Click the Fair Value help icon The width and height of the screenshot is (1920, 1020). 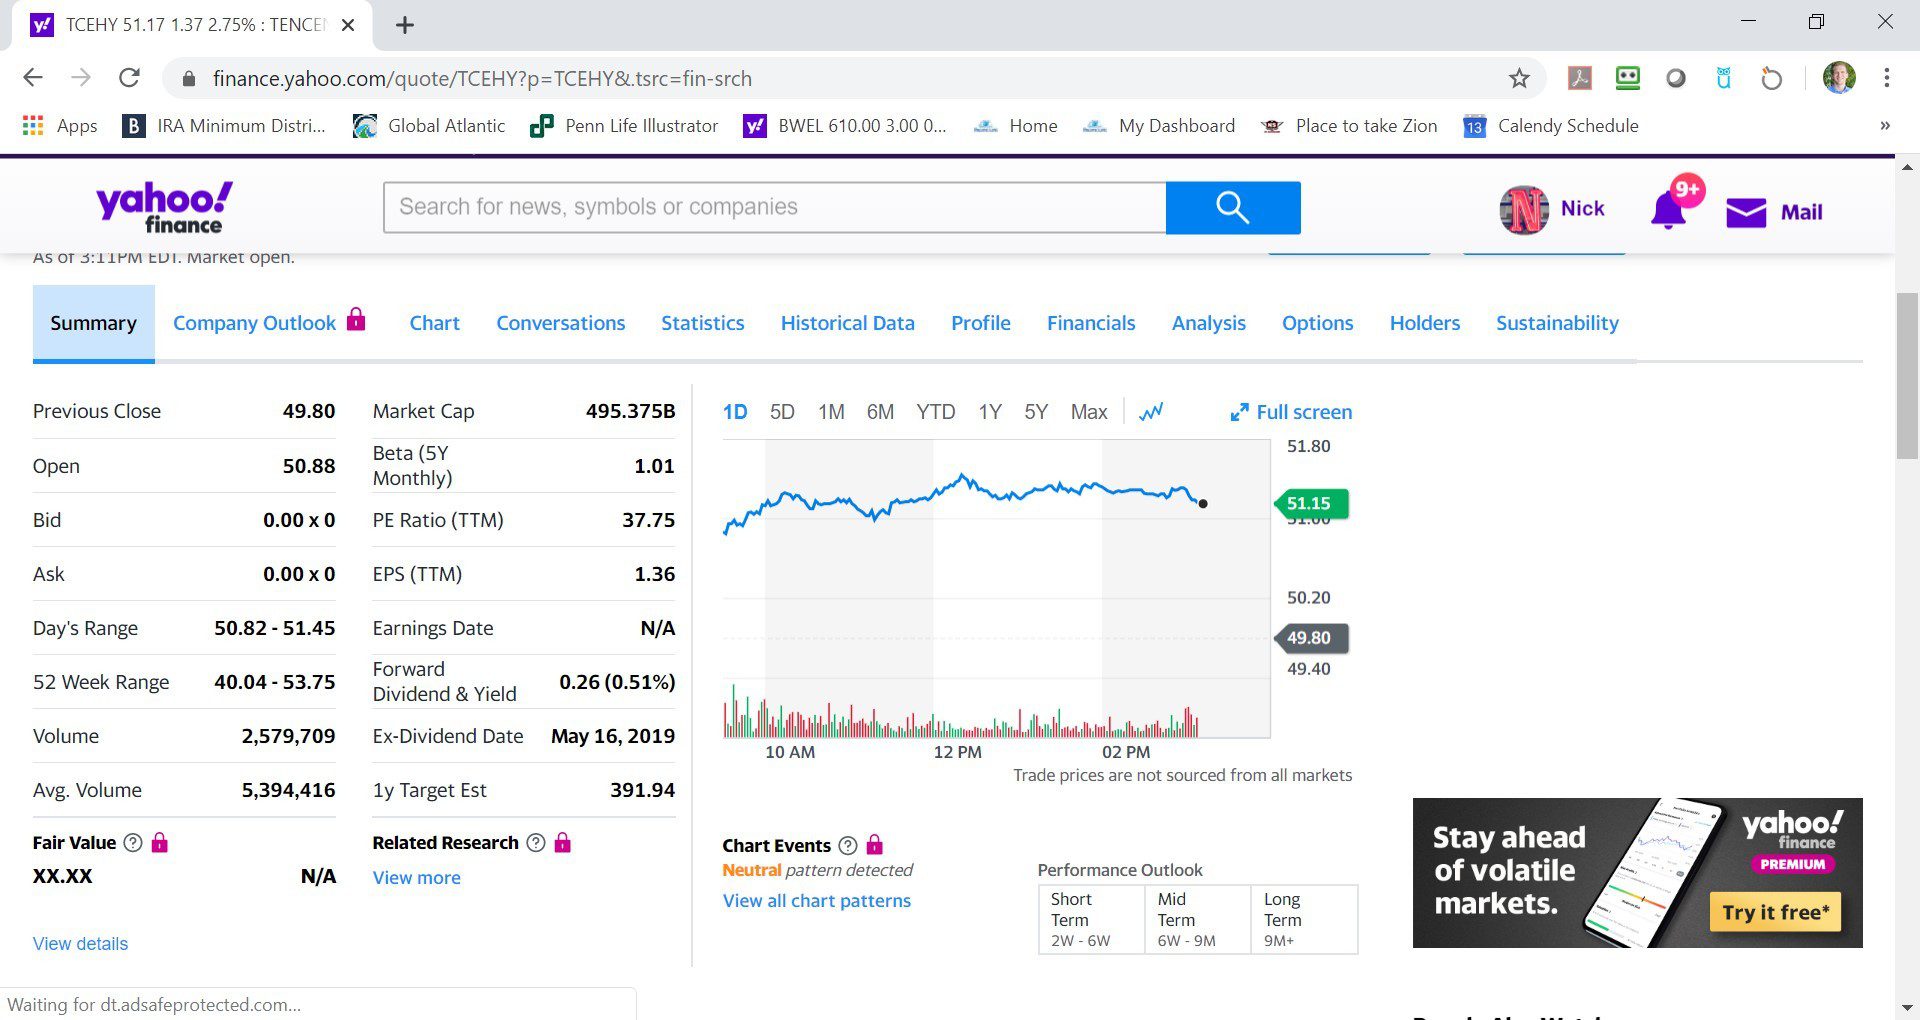pyautogui.click(x=132, y=843)
